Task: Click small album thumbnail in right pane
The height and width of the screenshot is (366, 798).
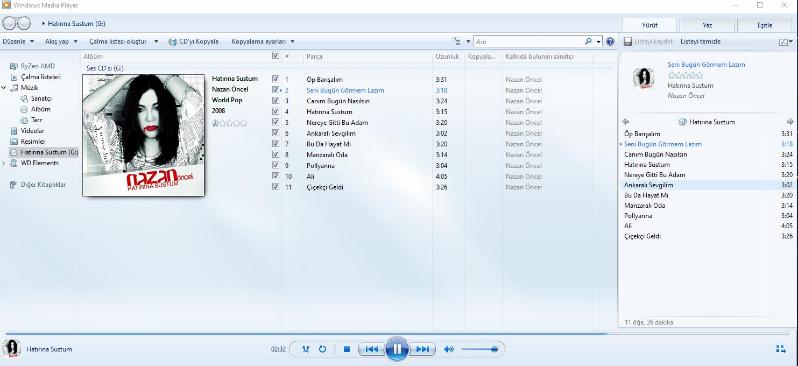Action: (644, 79)
